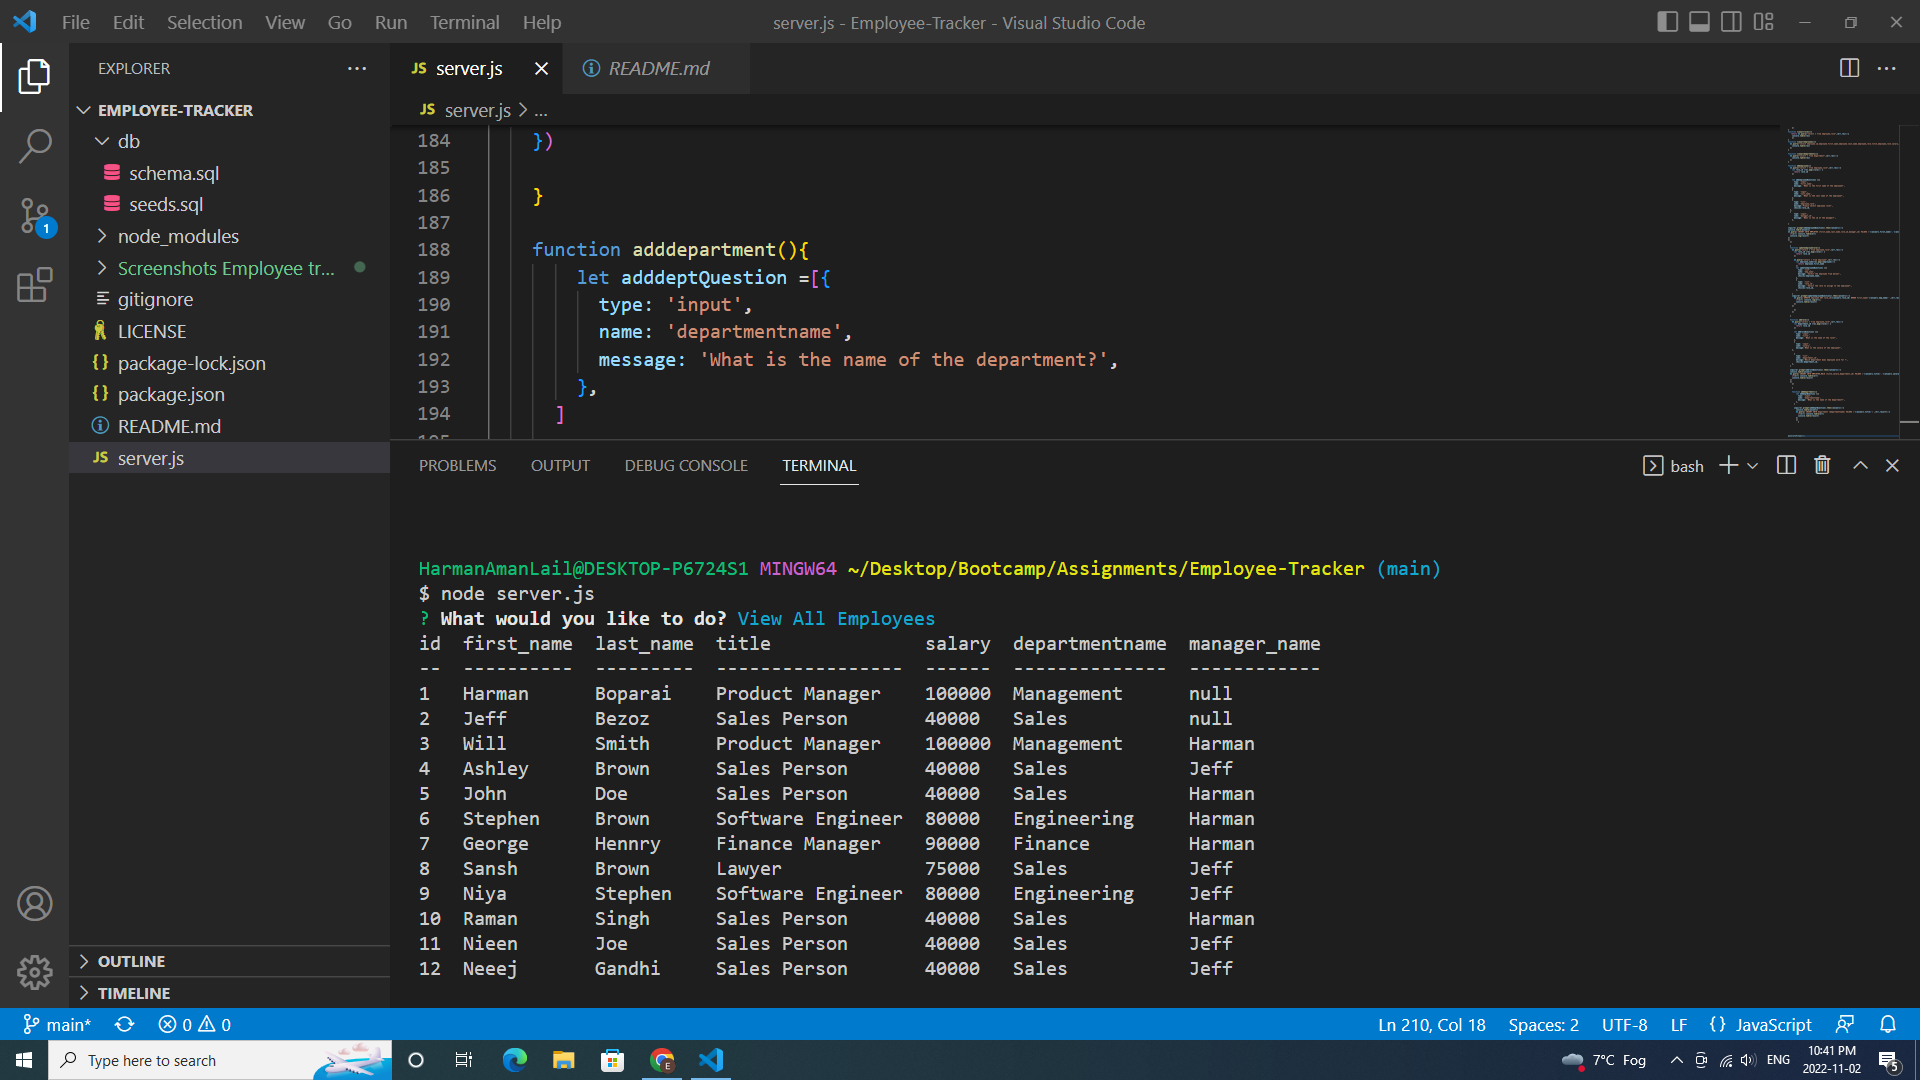Open the terminal profile dropdown chevron
Screen dimensions: 1920x1080
pyautogui.click(x=1755, y=465)
